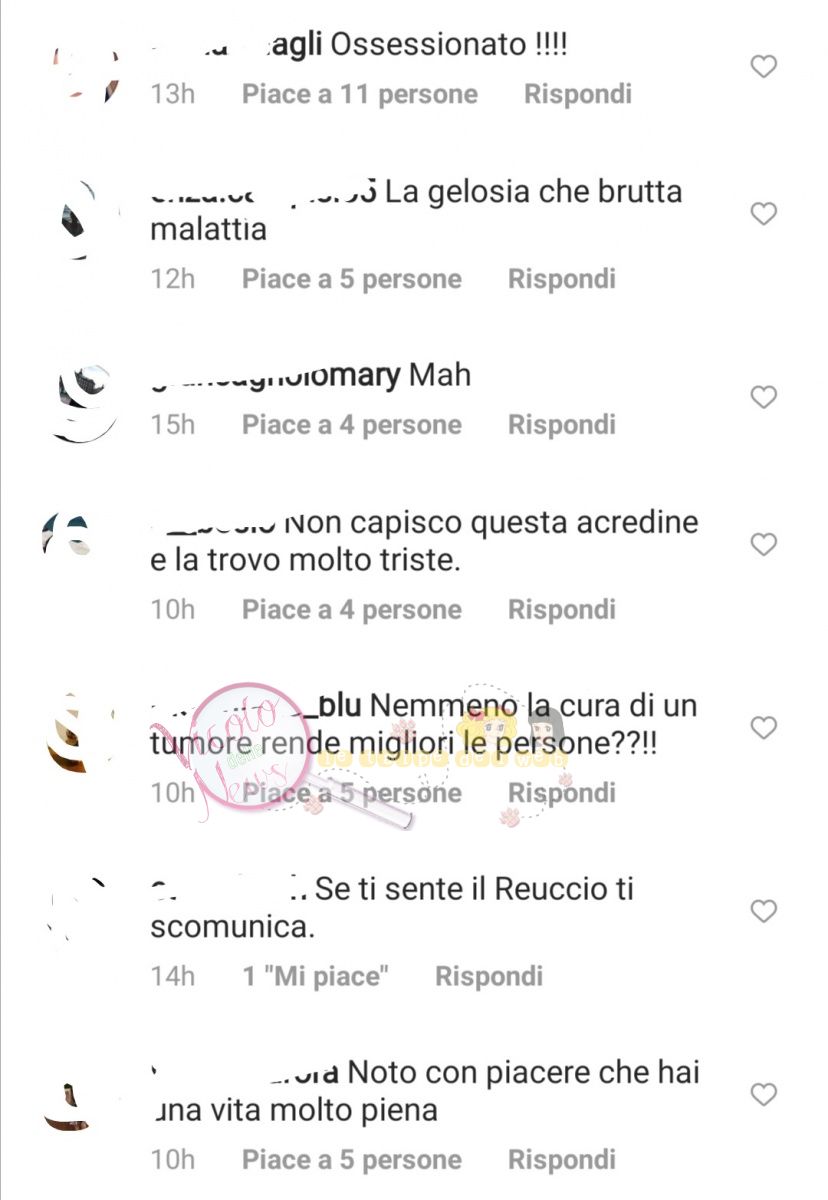View 'Piace a 4 persone' under the 'Mah' comment
Viewport: 828px width, 1200px height.
(352, 425)
